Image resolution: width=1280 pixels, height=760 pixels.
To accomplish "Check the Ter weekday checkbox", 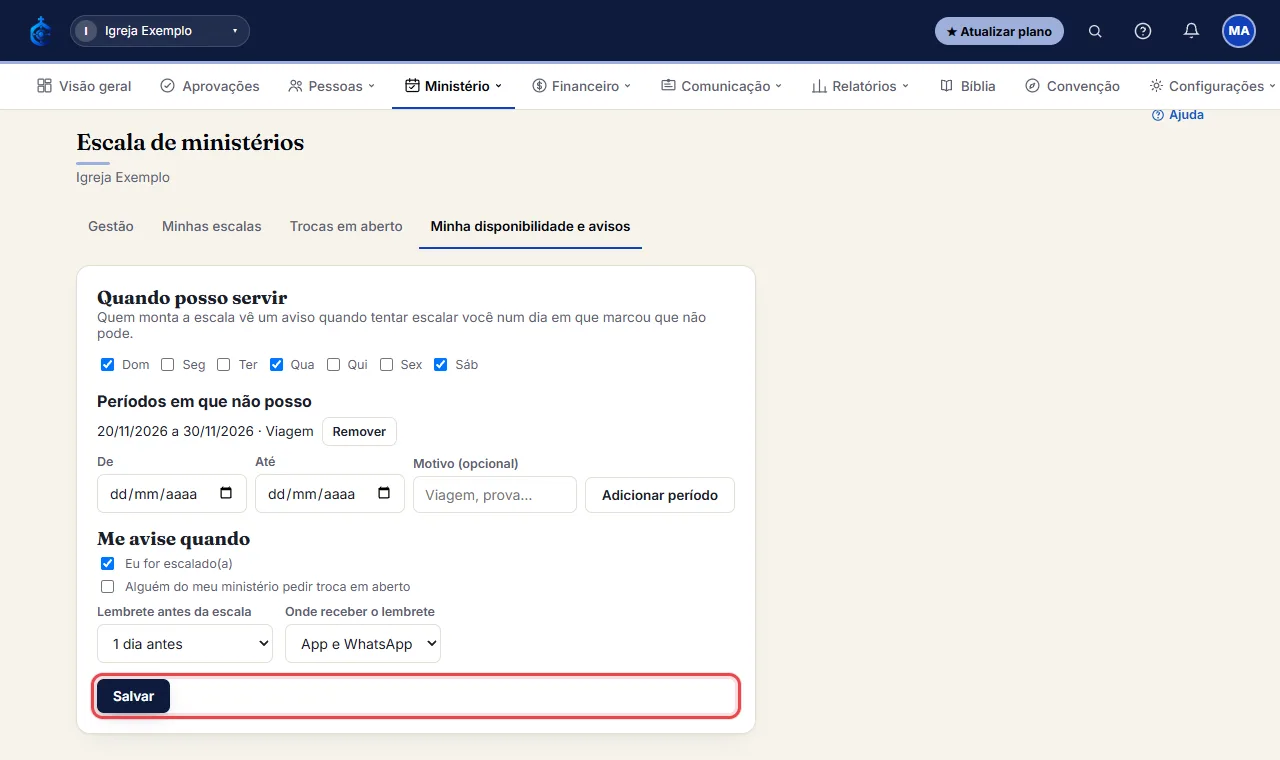I will (224, 365).
